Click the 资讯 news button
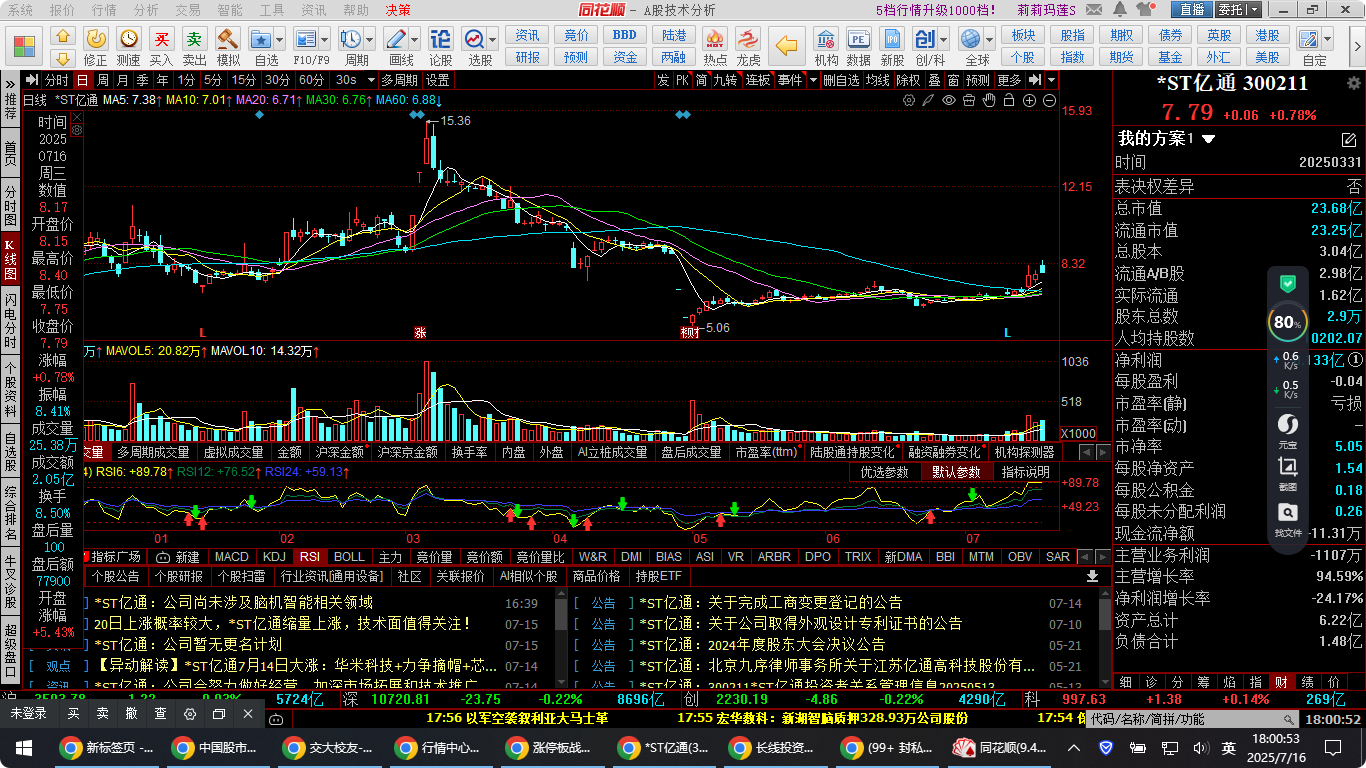The image size is (1366, 768). pos(527,35)
